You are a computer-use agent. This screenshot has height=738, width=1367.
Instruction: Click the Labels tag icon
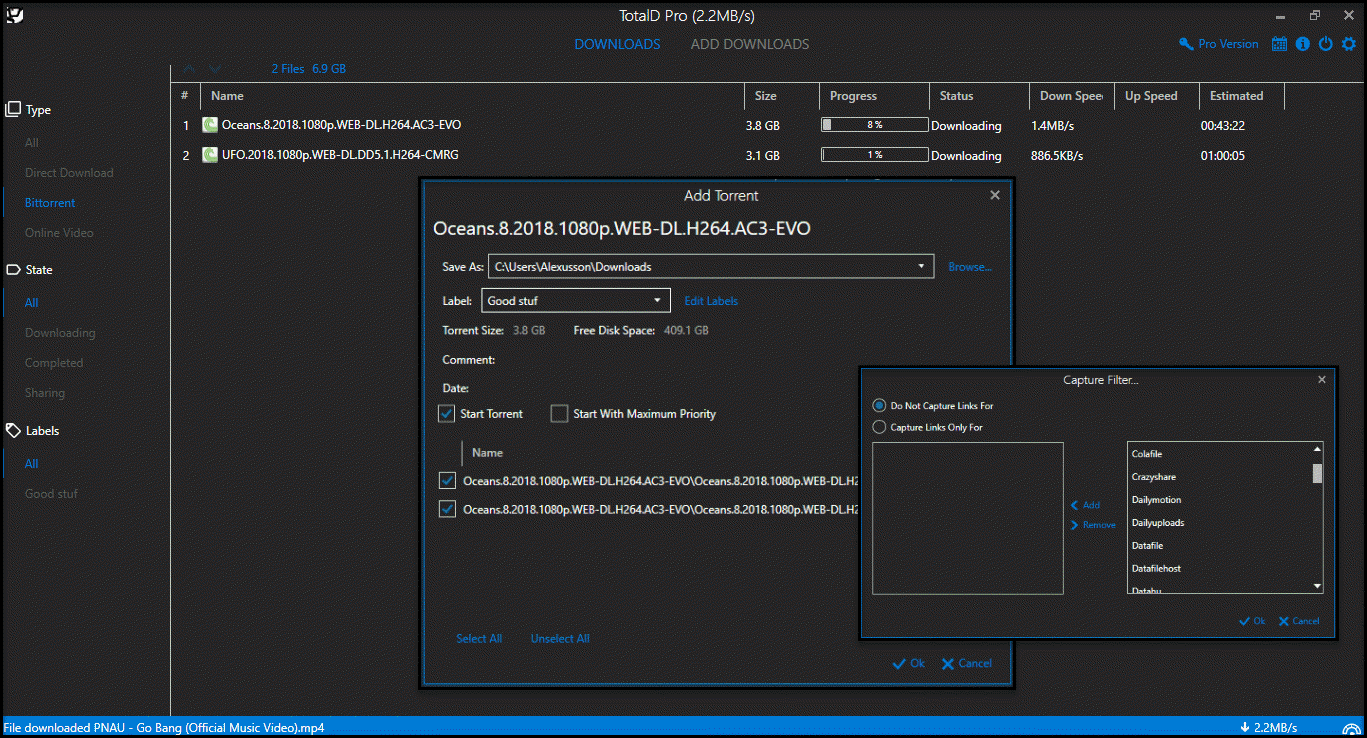(x=13, y=431)
